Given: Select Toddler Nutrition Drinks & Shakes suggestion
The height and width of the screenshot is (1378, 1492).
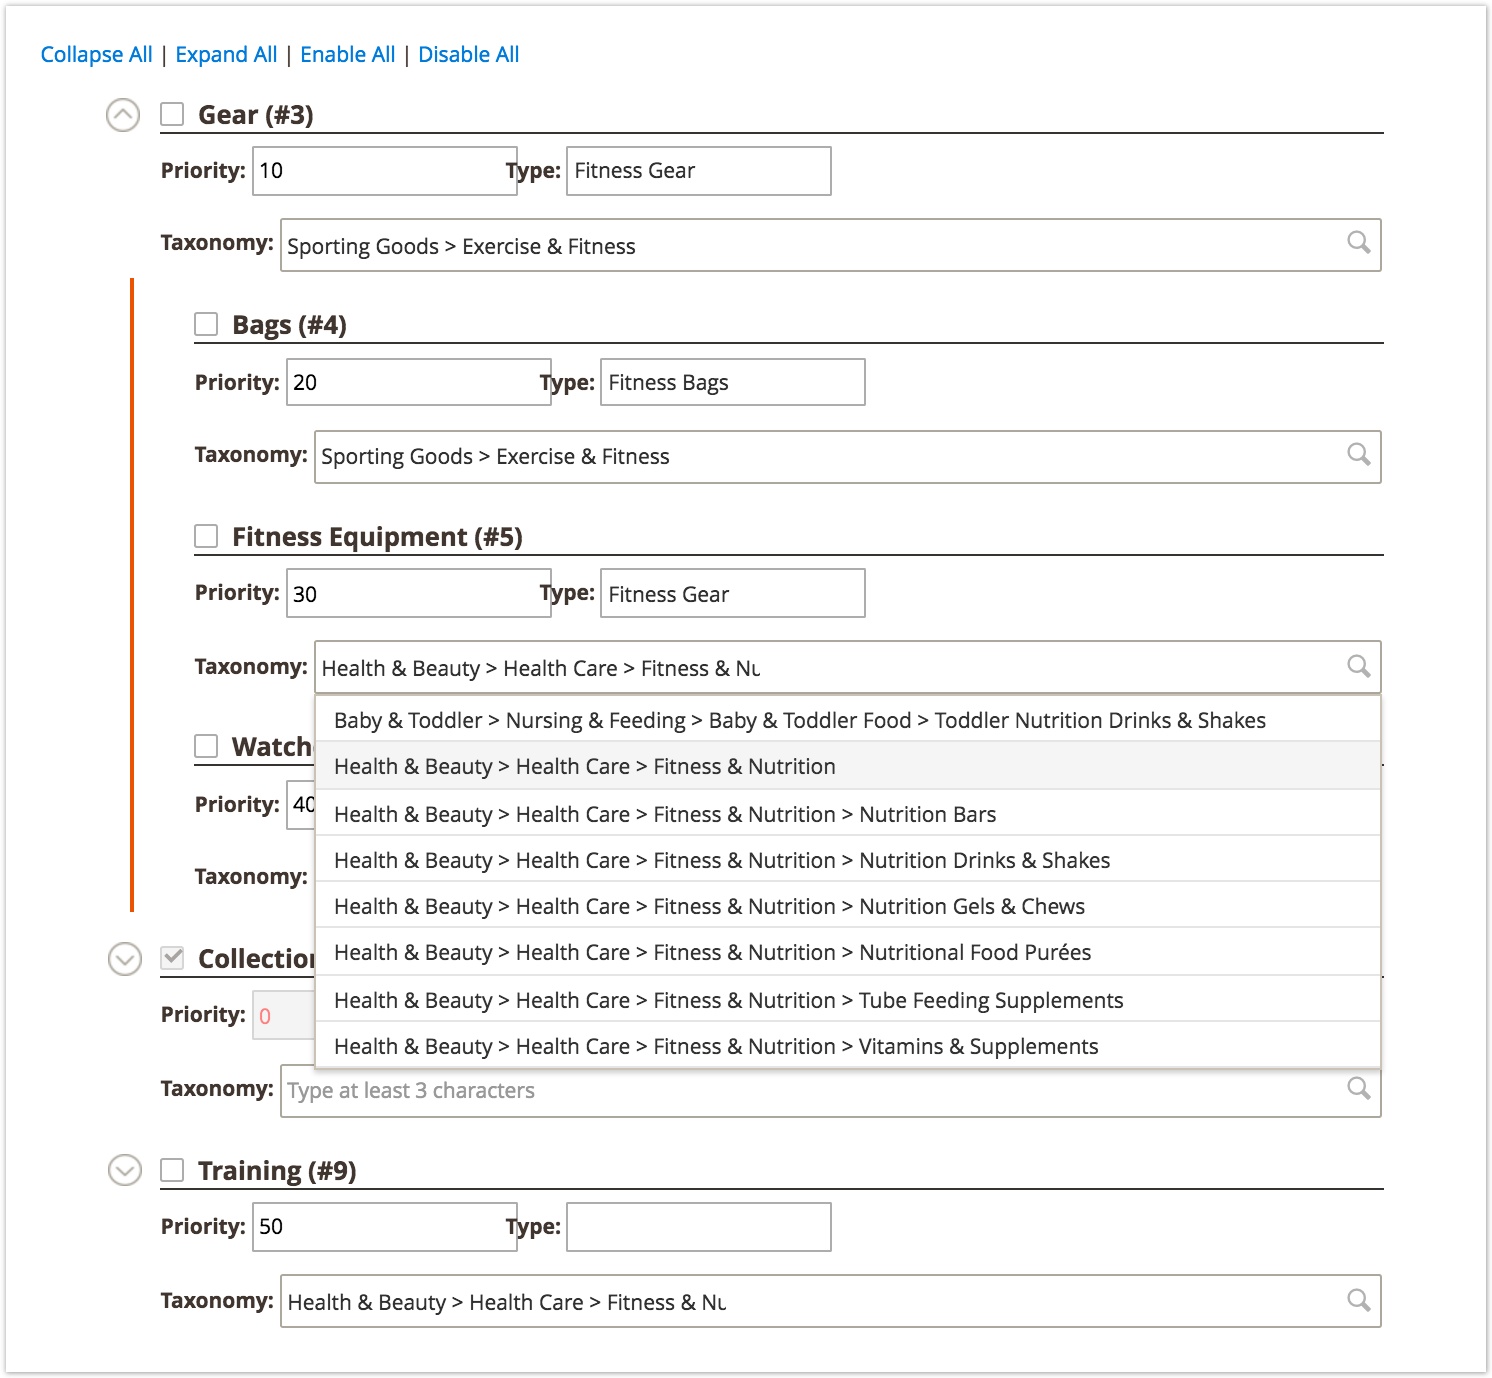Looking at the screenshot, I should click(x=848, y=720).
